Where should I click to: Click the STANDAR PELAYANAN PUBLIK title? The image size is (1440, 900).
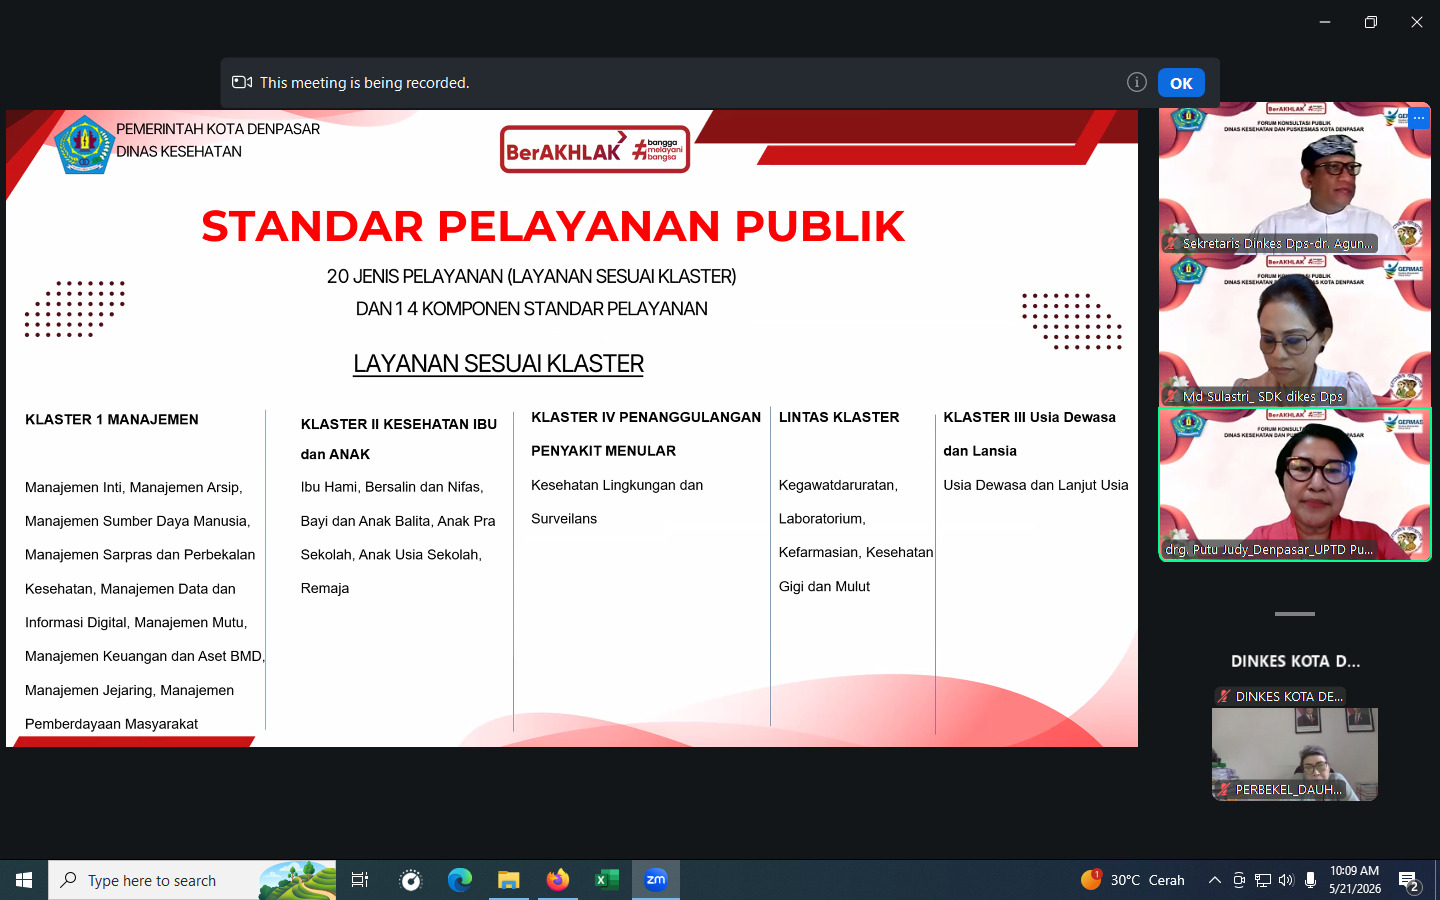pyautogui.click(x=553, y=226)
